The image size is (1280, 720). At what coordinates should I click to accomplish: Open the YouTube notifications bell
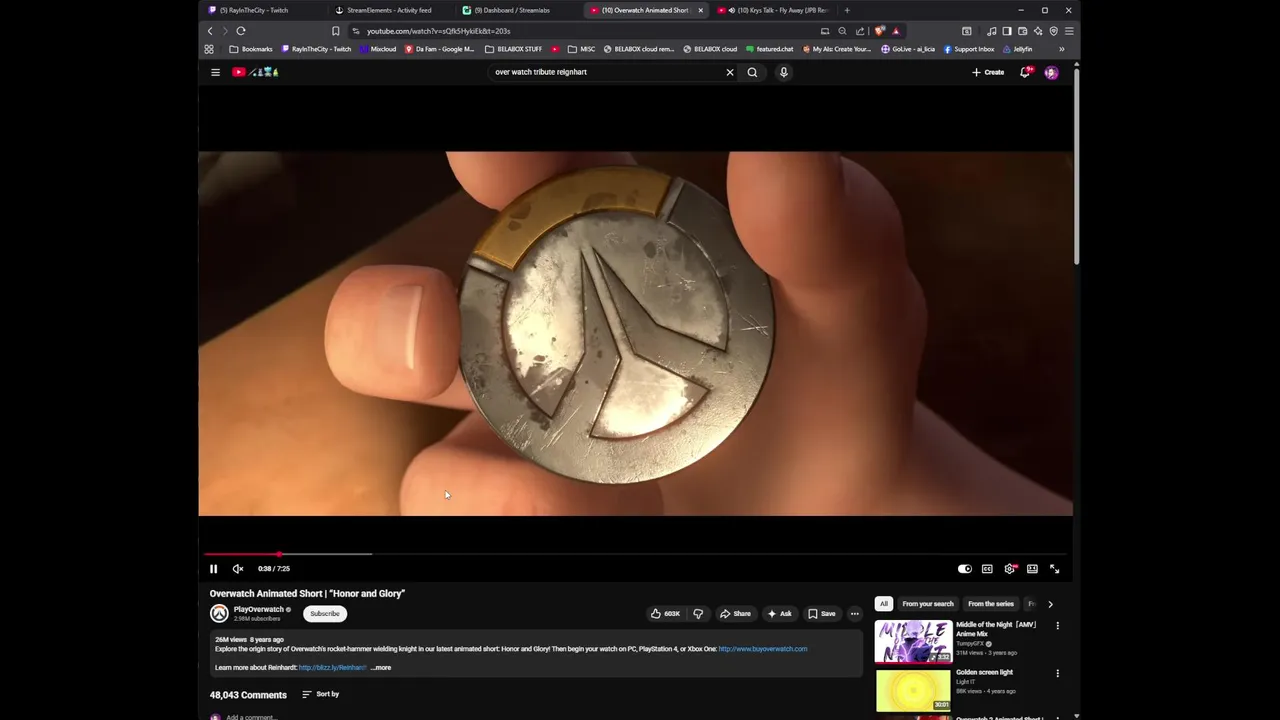coord(1025,72)
